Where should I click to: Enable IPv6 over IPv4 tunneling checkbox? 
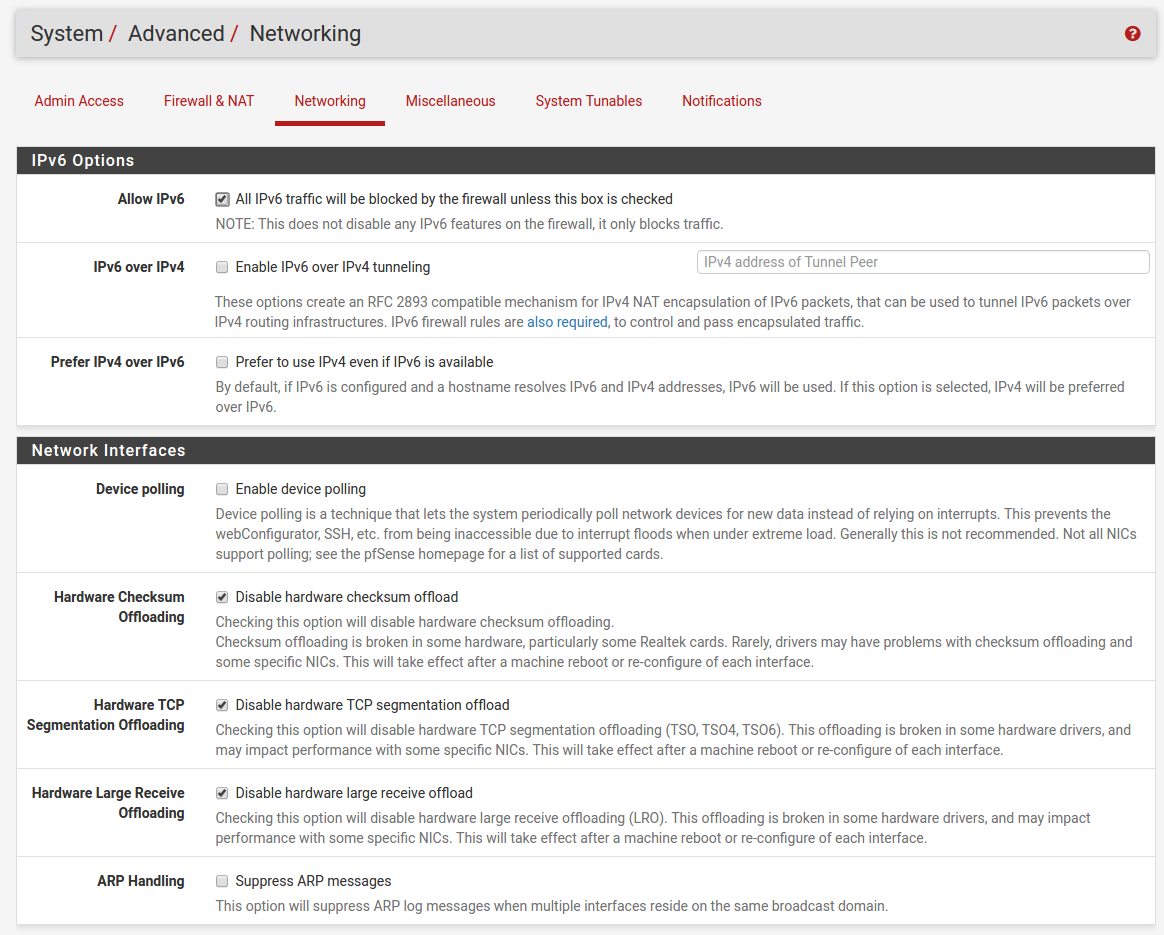pos(222,268)
